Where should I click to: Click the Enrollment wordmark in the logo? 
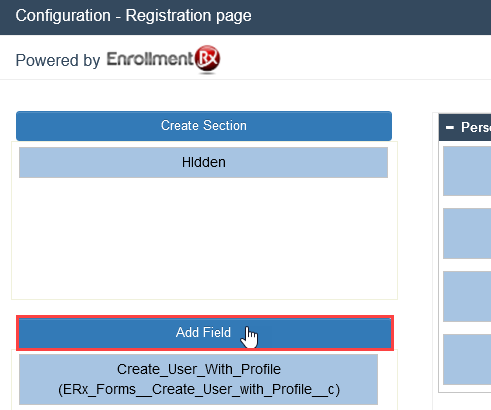(x=150, y=59)
